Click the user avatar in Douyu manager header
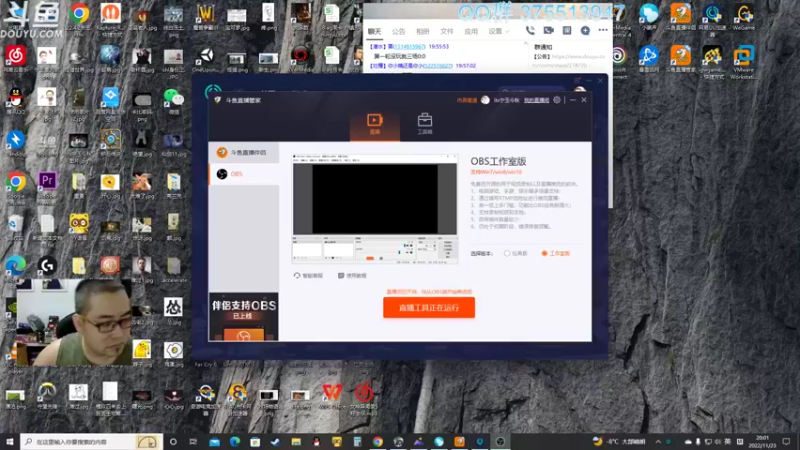Viewport: 800px width, 450px height. (485, 100)
